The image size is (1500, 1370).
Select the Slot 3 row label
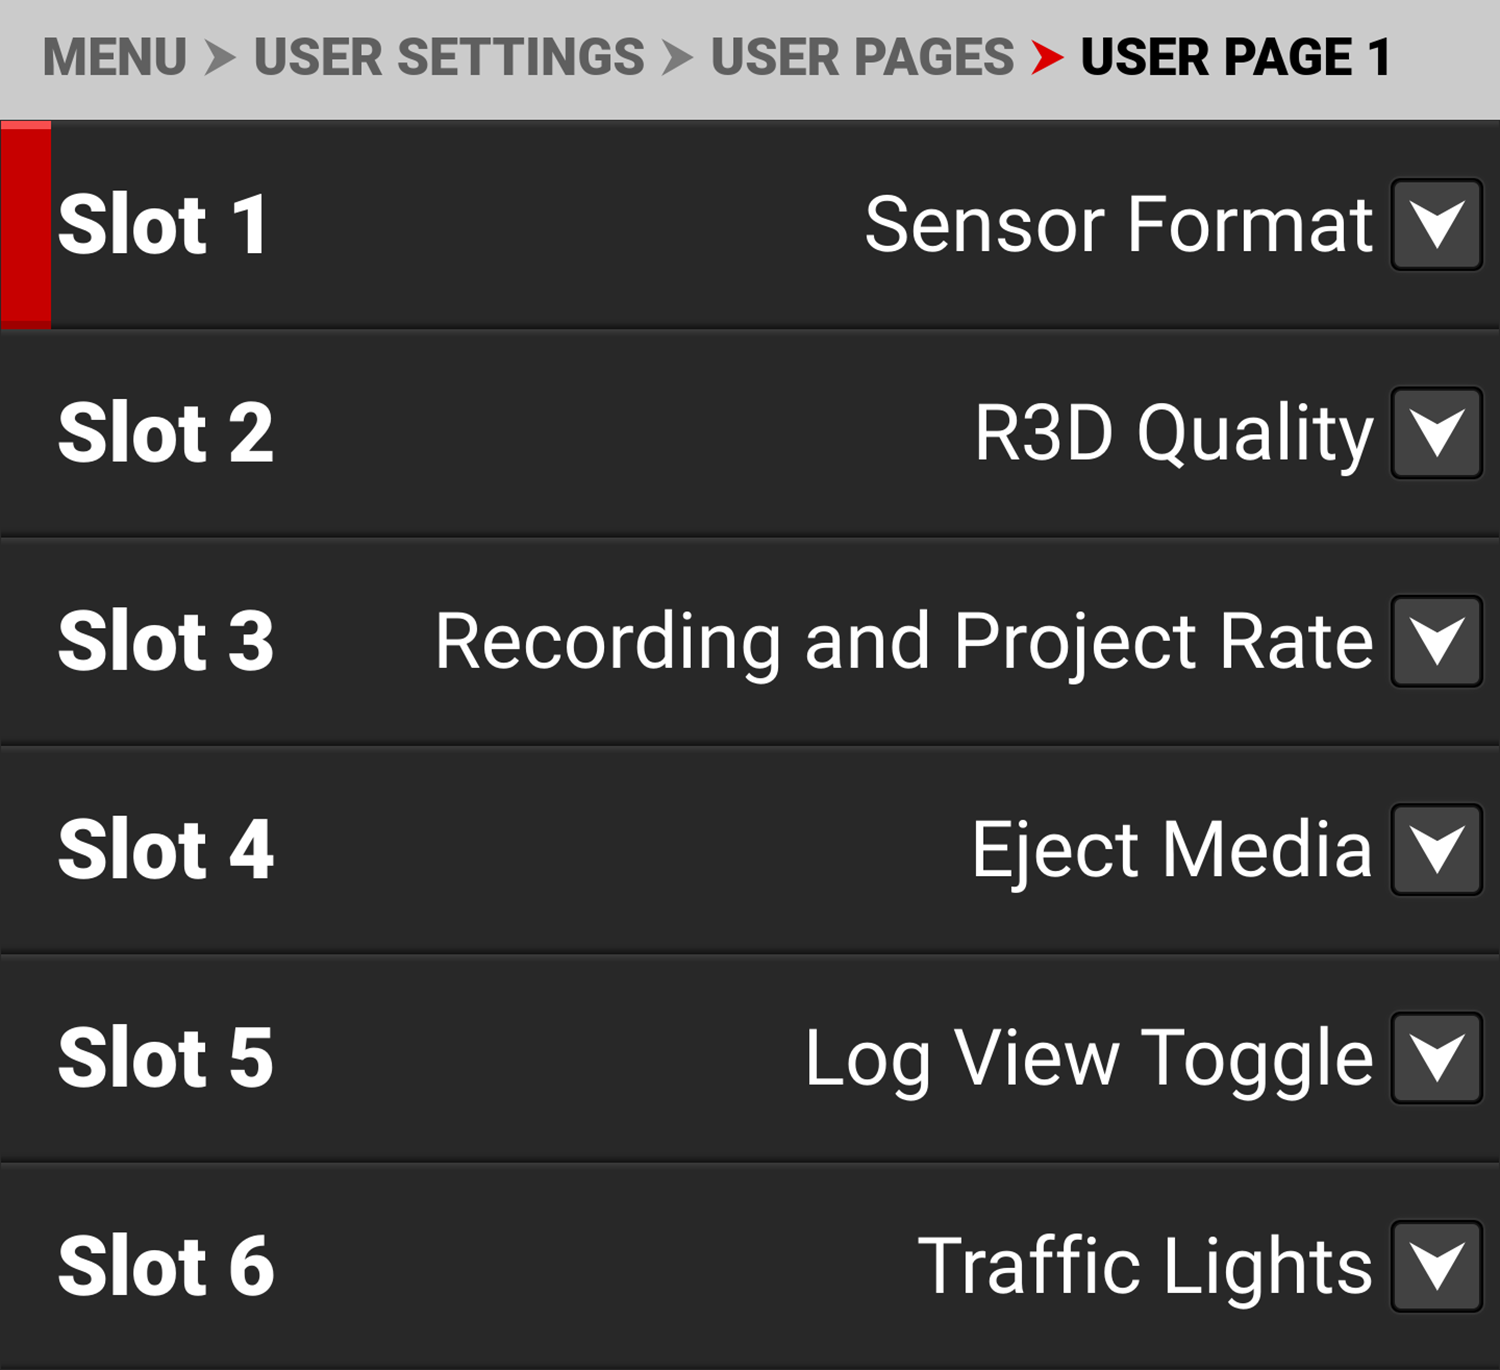pyautogui.click(x=166, y=641)
